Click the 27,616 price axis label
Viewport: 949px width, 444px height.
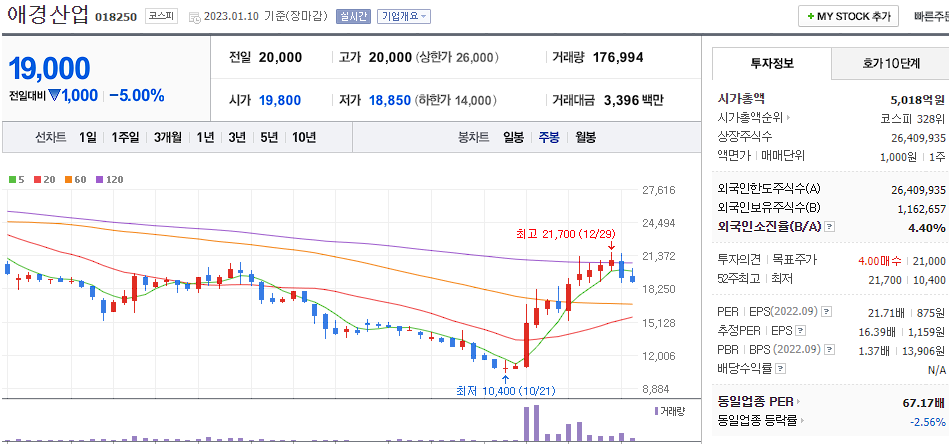[x=658, y=190]
